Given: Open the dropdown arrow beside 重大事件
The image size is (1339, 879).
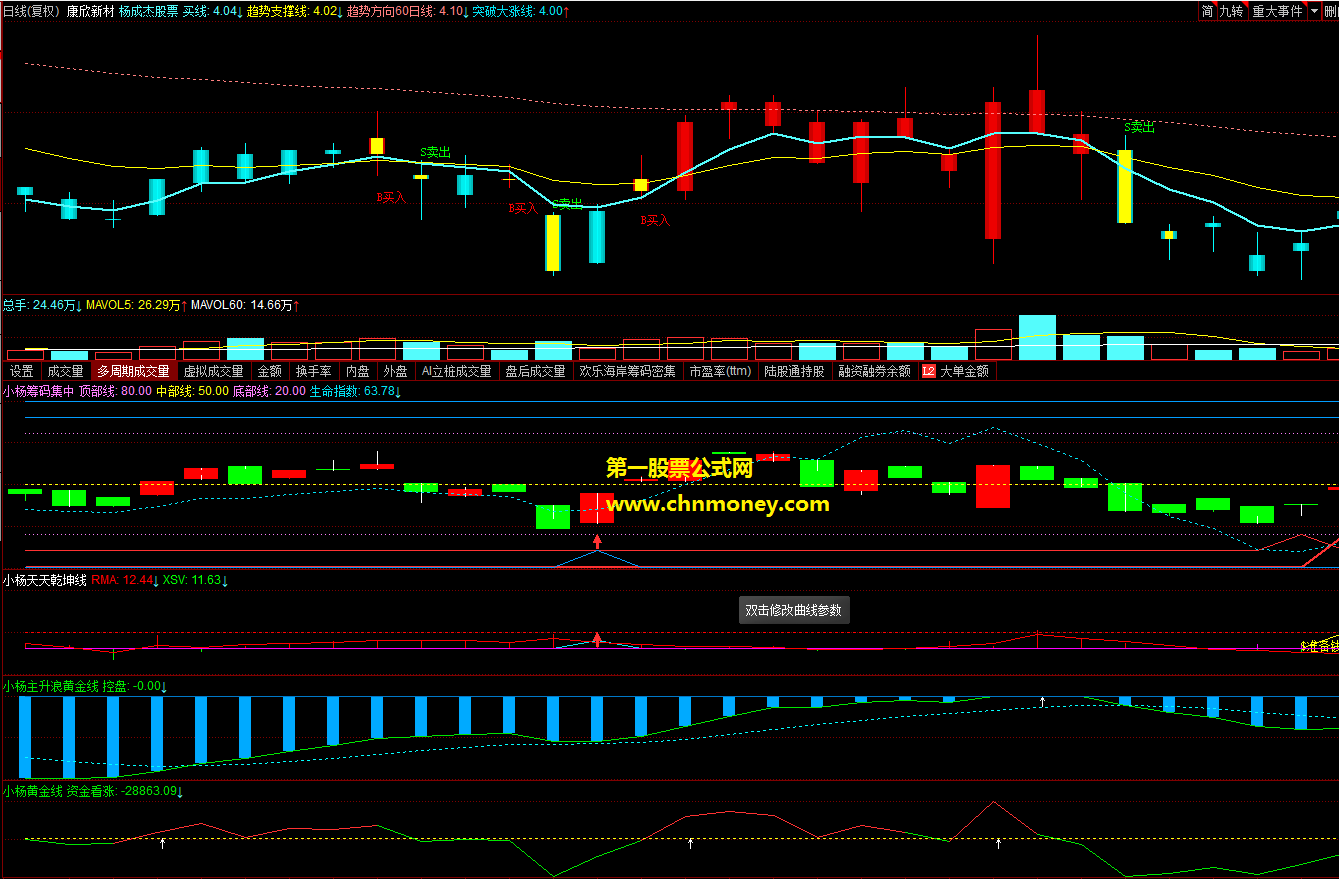Looking at the screenshot, I should coord(1314,11).
